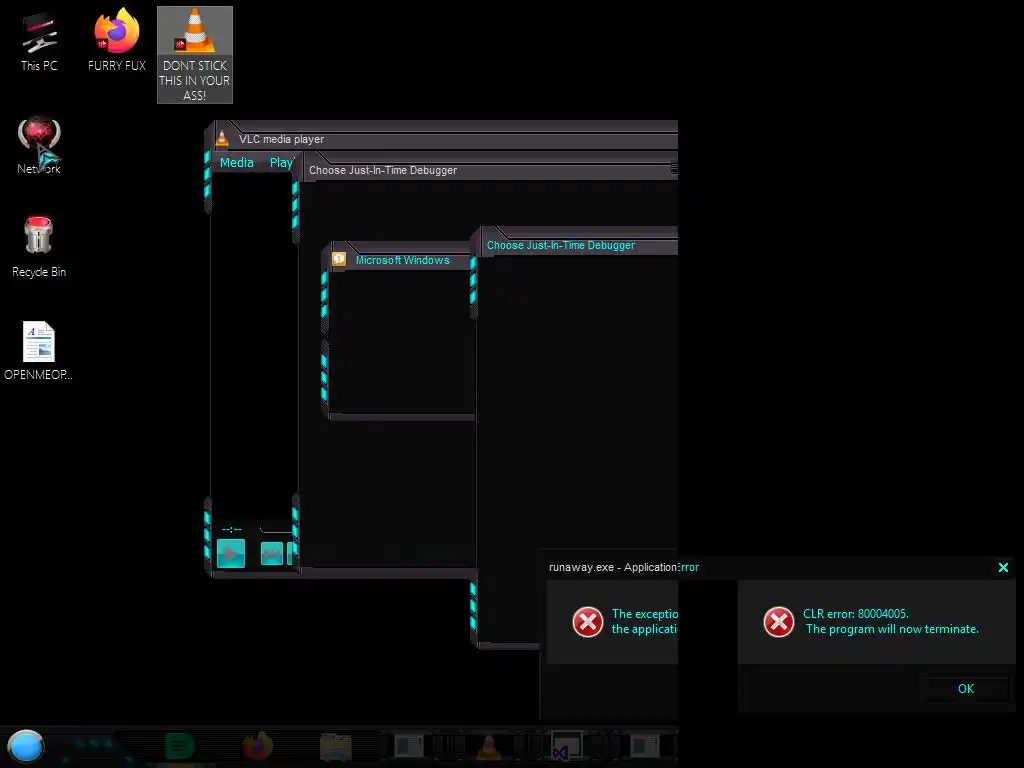
Task: Open the Recycle Bin icon
Action: pyautogui.click(x=39, y=247)
